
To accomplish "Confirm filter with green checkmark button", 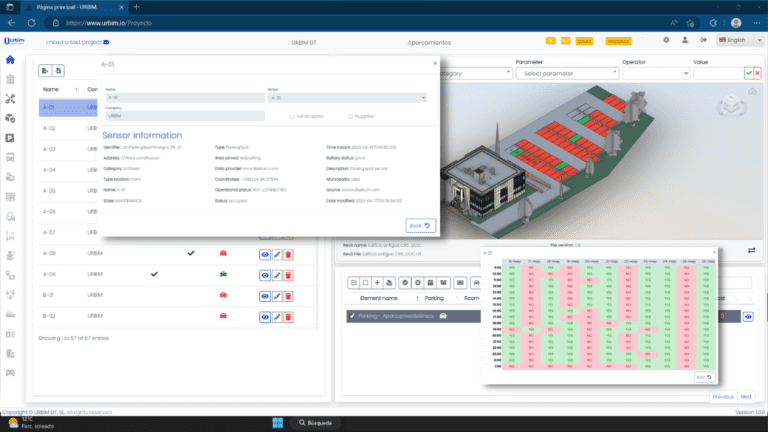I will pos(748,73).
